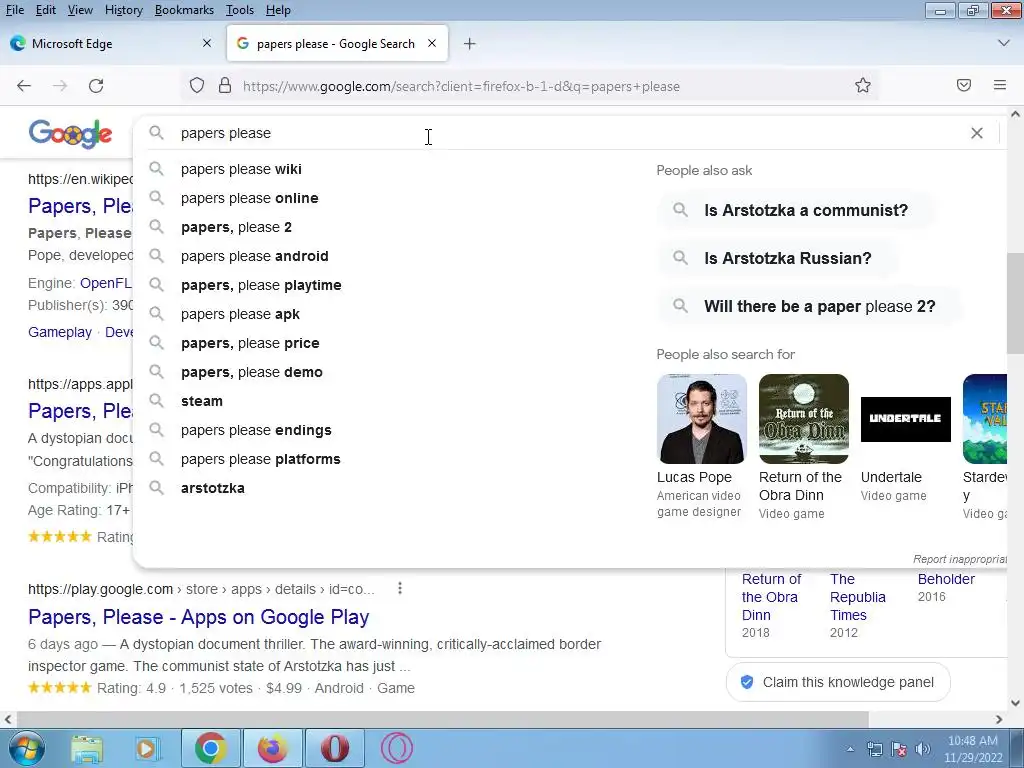Open The Republia Times link
This screenshot has height=768, width=1024.
coord(857,597)
